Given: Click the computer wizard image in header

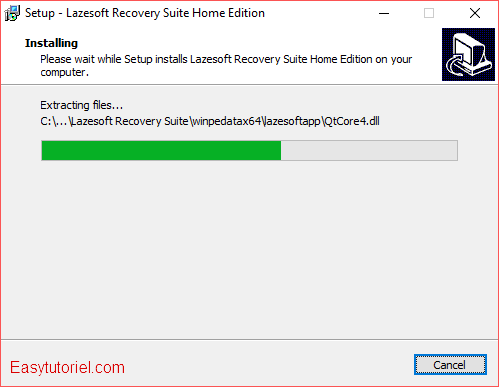Looking at the screenshot, I should coord(468,54).
